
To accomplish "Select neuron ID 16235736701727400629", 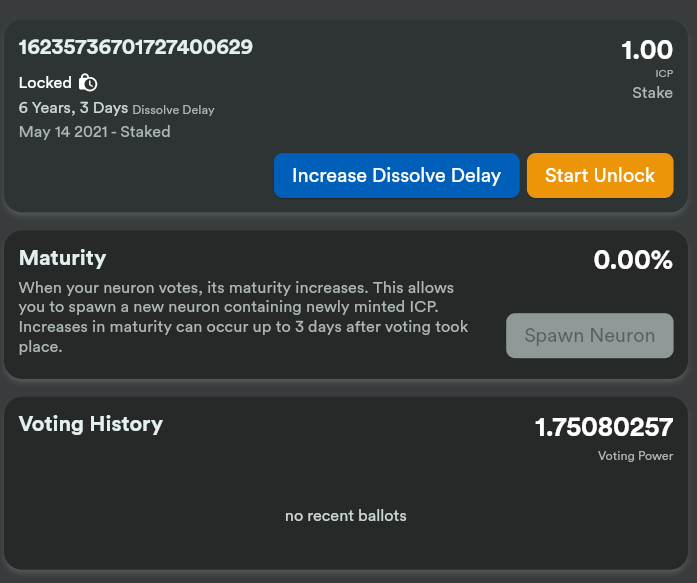I will point(136,47).
